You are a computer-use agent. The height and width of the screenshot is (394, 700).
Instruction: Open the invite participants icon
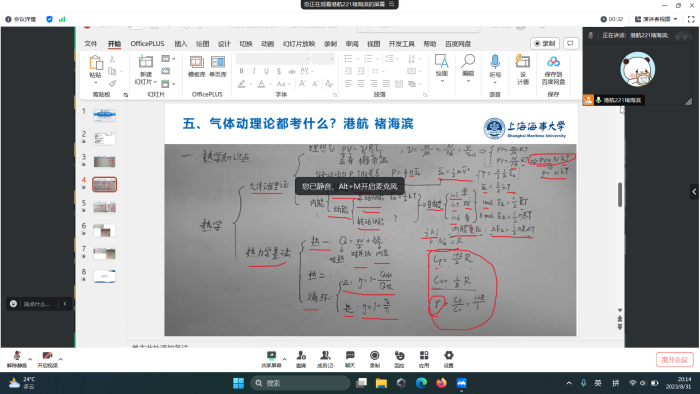click(301, 359)
